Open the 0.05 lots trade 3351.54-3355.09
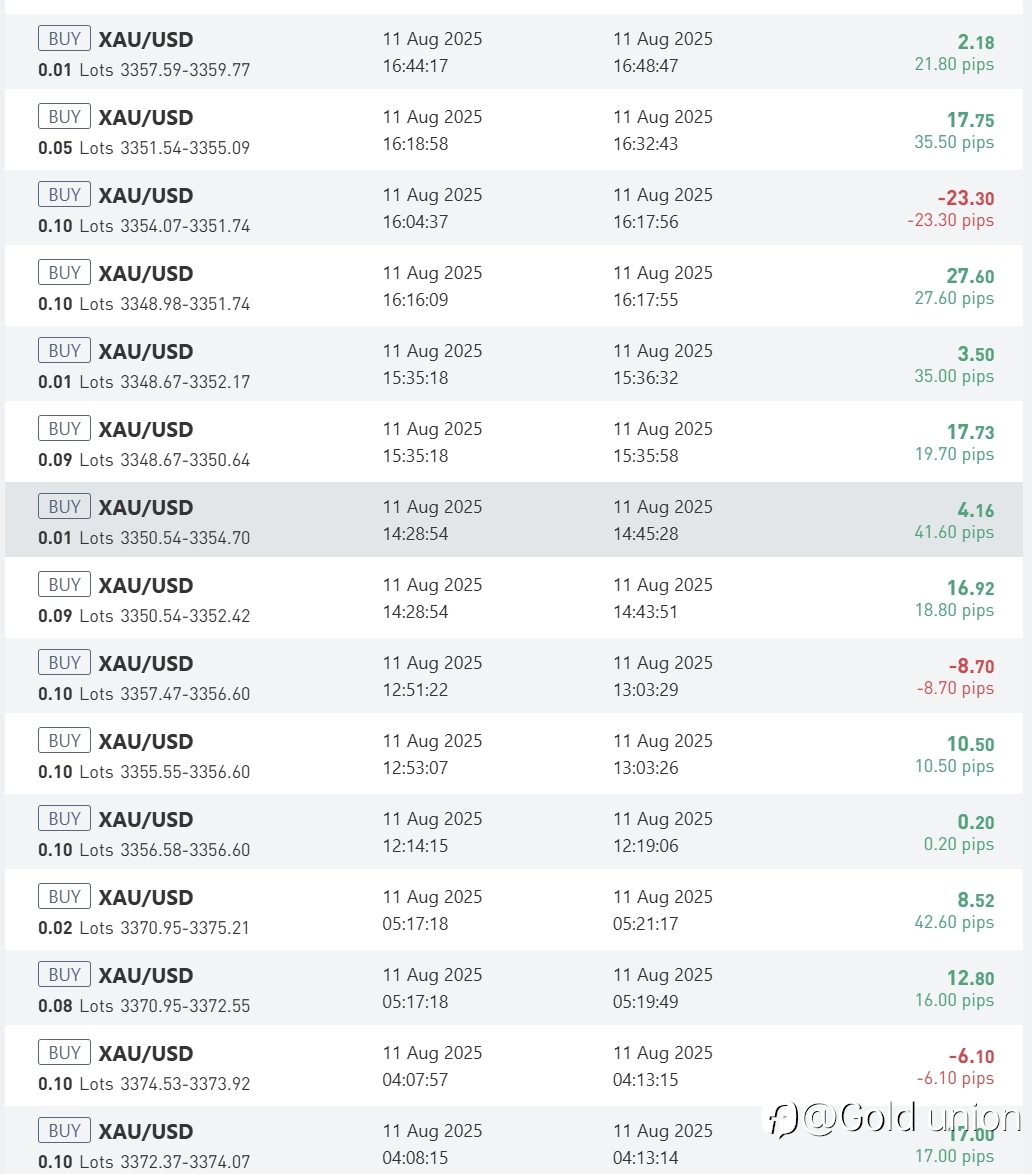 click(x=514, y=130)
